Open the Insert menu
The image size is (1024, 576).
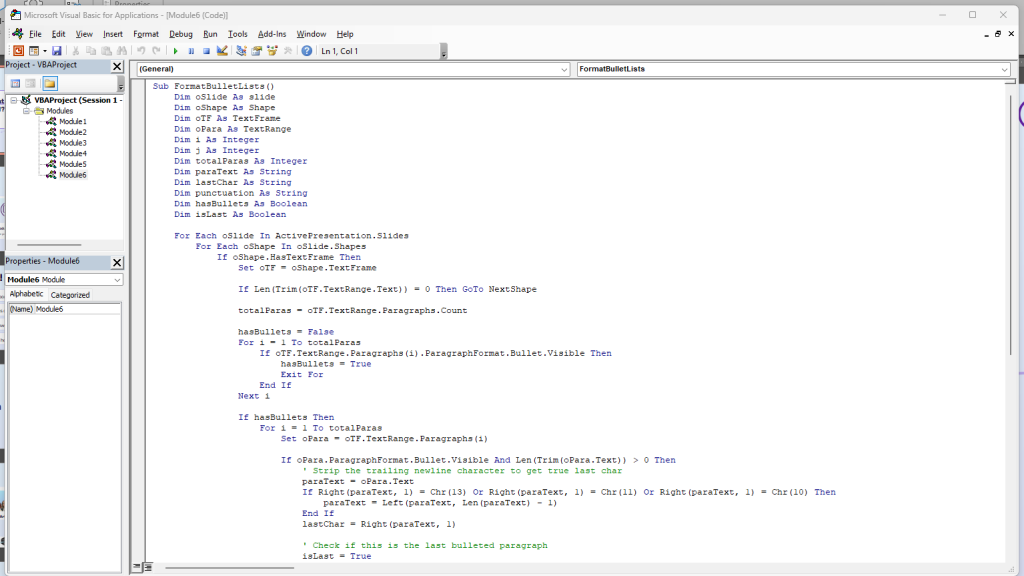[x=112, y=34]
